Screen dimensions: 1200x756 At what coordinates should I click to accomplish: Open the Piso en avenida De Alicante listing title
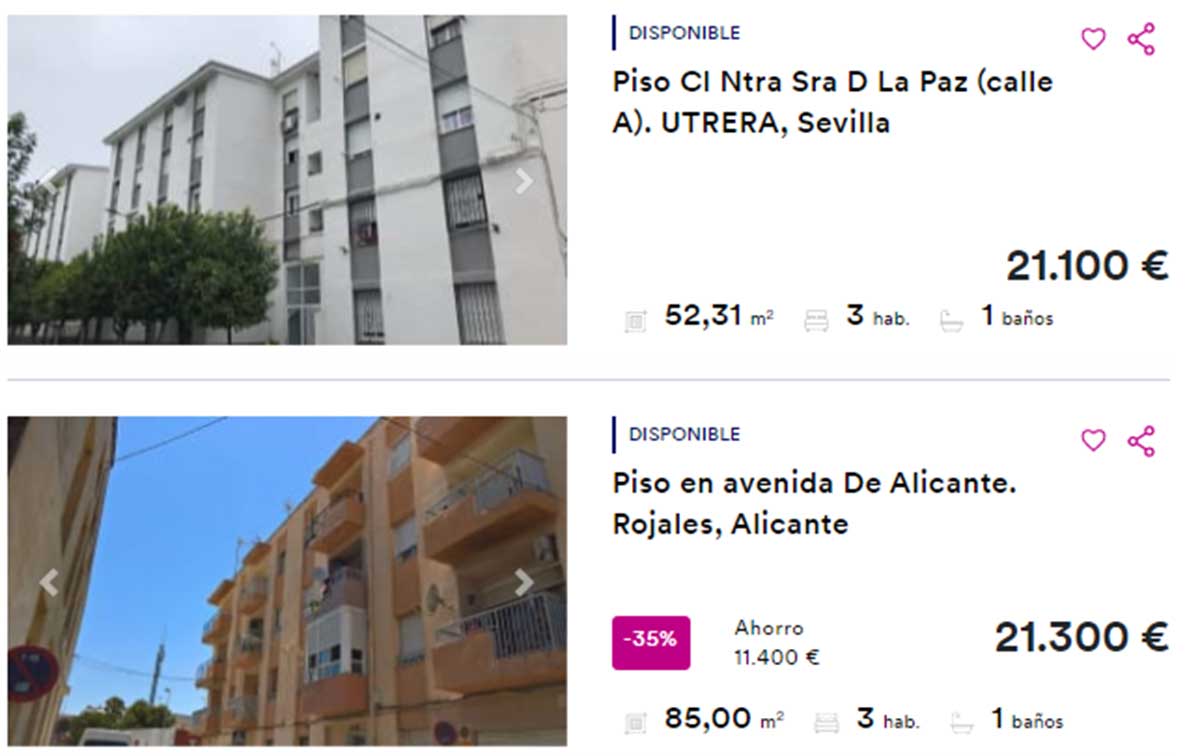click(815, 503)
